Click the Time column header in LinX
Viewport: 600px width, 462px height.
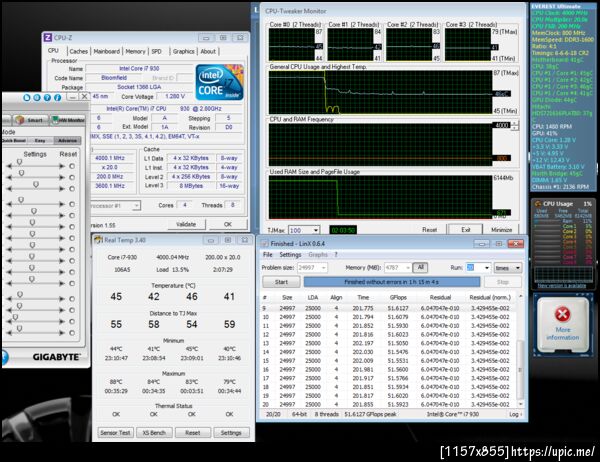click(363, 297)
